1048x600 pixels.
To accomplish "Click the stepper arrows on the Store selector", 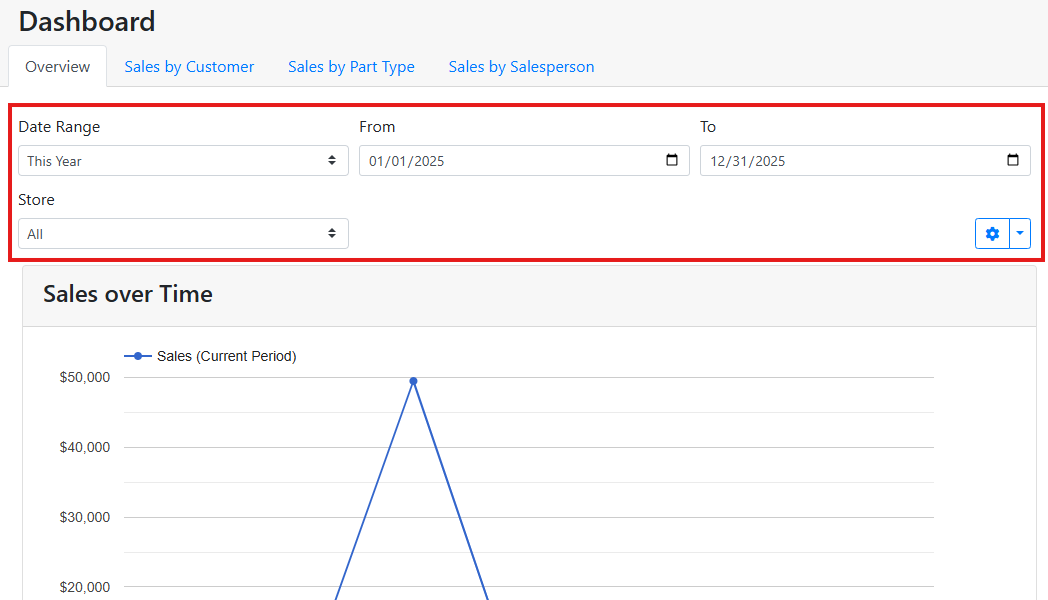I will click(x=333, y=233).
